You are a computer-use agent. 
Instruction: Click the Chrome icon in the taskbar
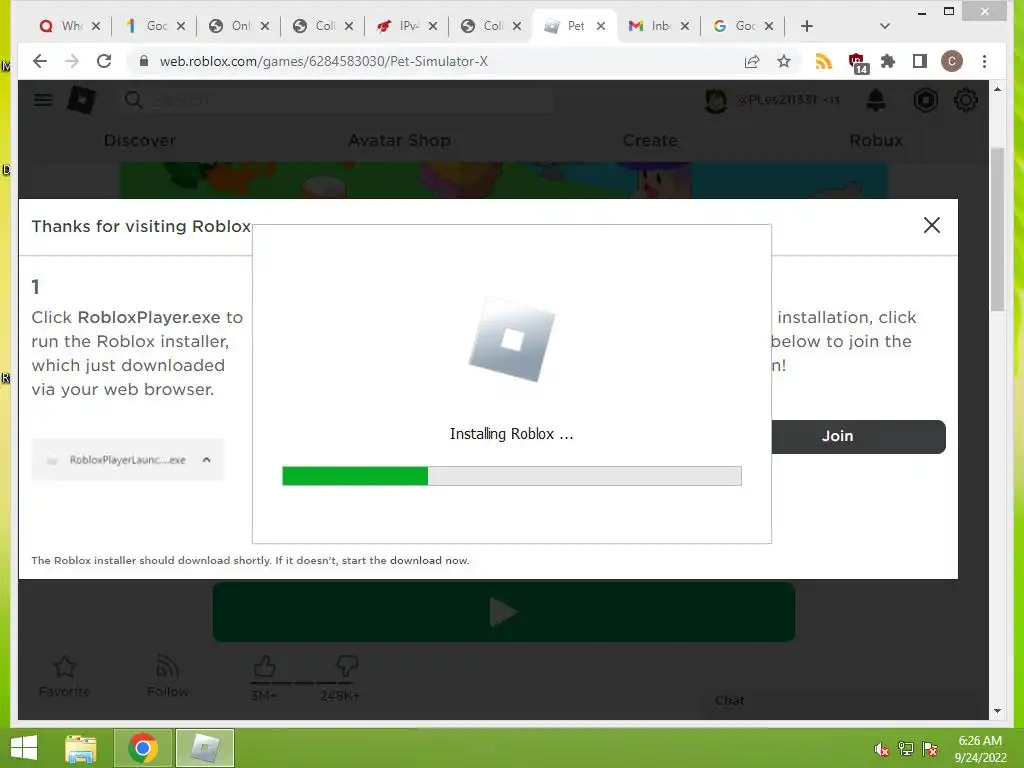point(143,748)
